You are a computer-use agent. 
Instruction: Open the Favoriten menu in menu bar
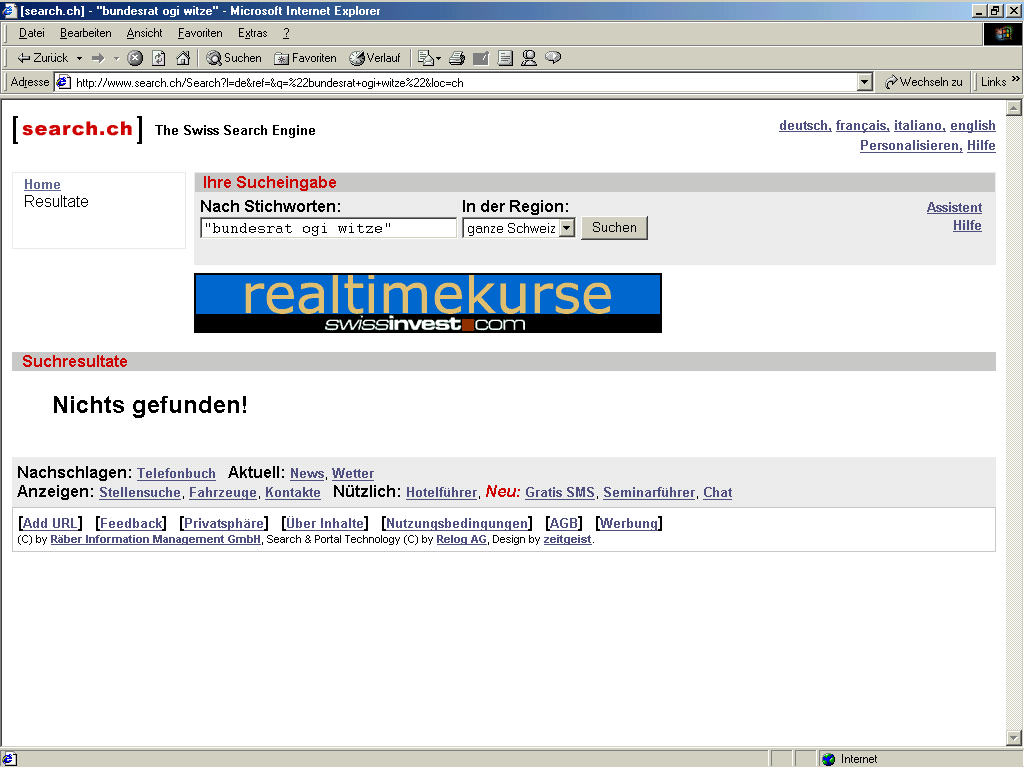pos(200,33)
